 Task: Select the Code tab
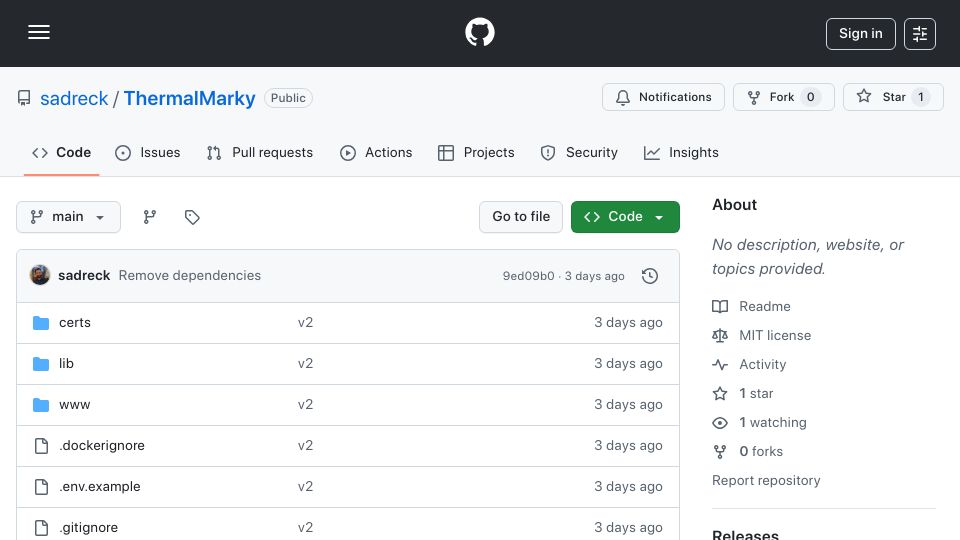(x=61, y=152)
